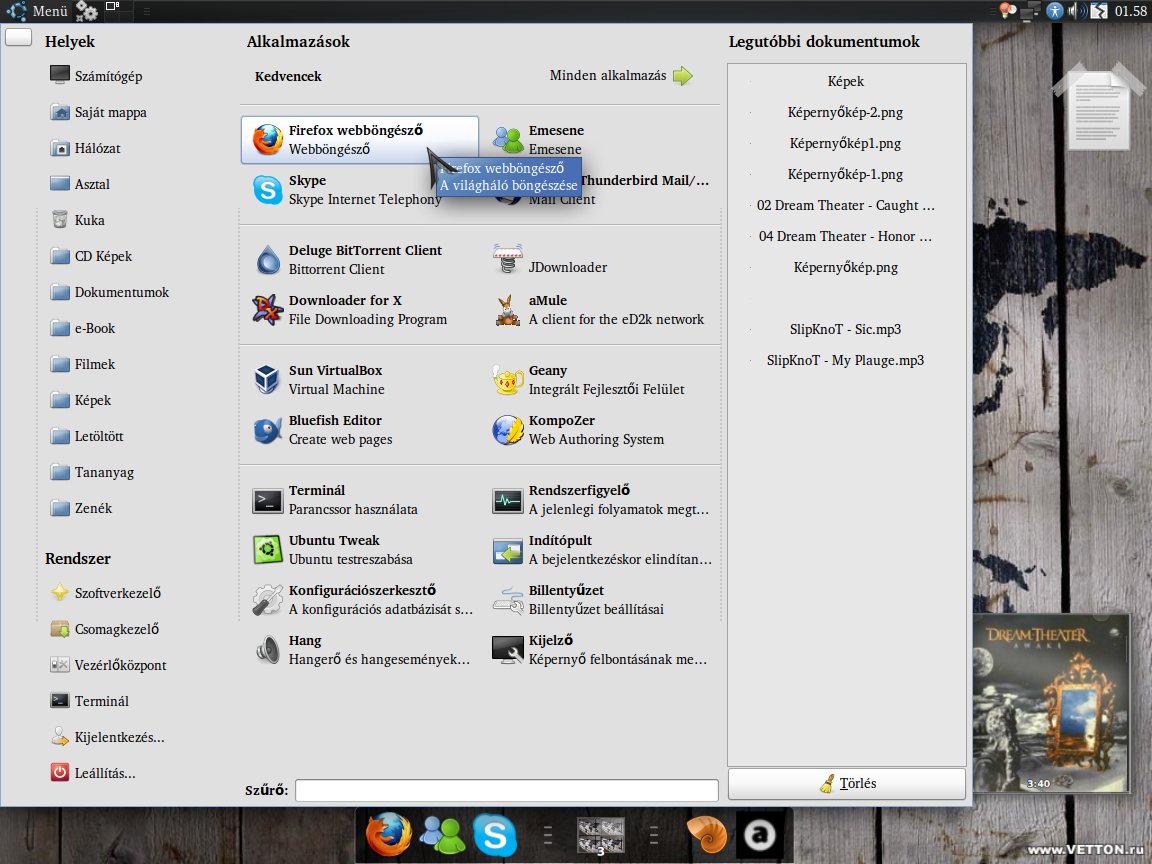Click the Skype icon in the bottom dock
This screenshot has height=864, width=1152.
coord(494,835)
